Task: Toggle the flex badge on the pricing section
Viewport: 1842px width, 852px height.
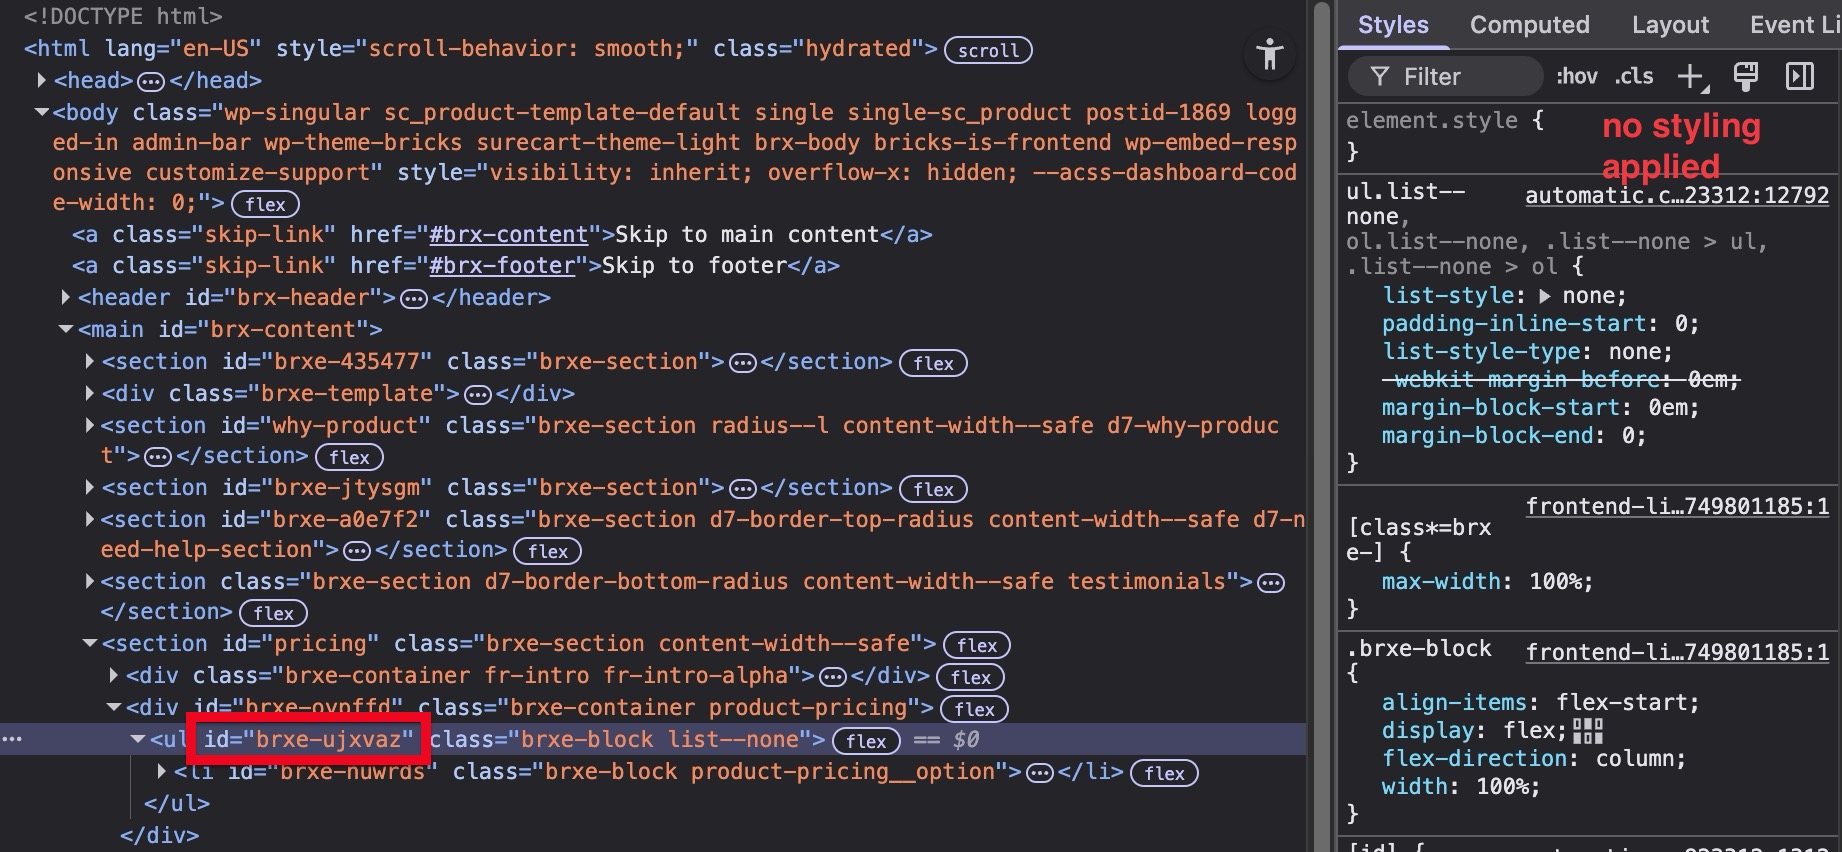Action: 976,645
